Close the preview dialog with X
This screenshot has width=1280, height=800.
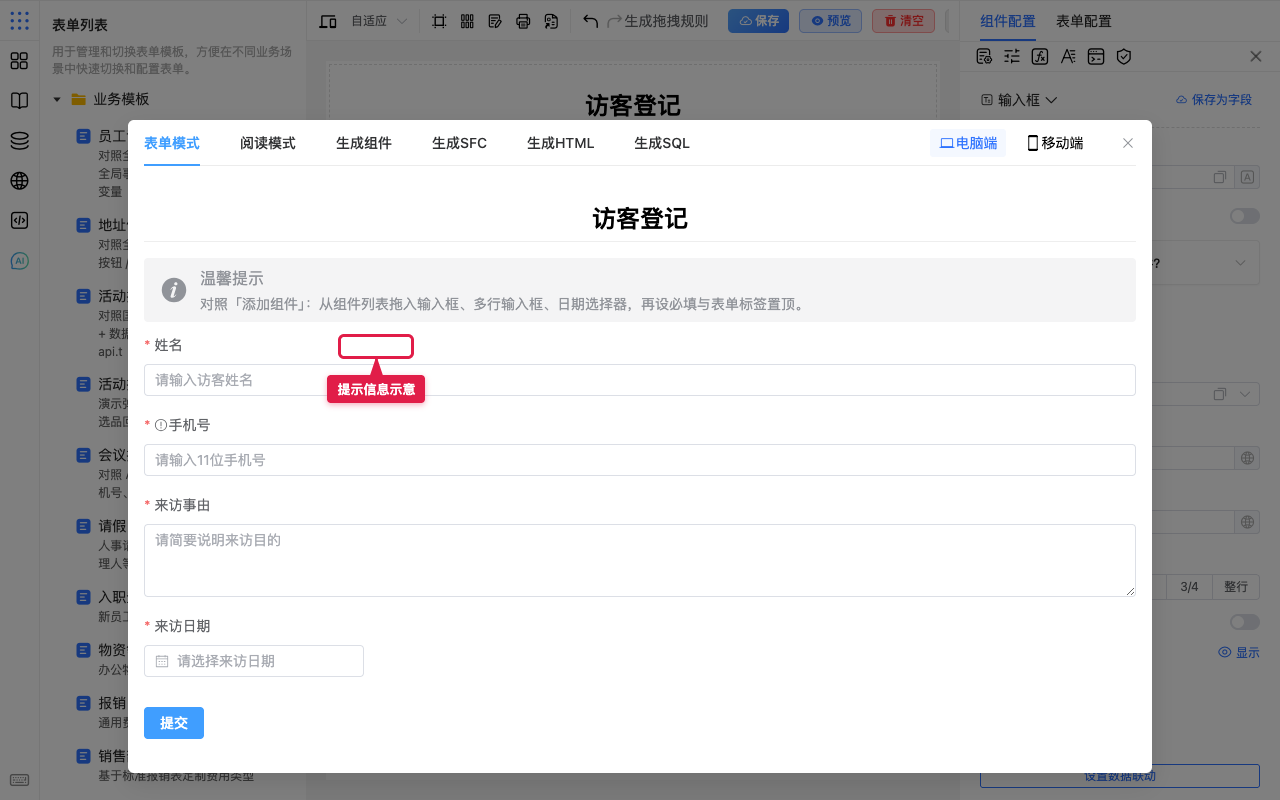[x=1128, y=143]
